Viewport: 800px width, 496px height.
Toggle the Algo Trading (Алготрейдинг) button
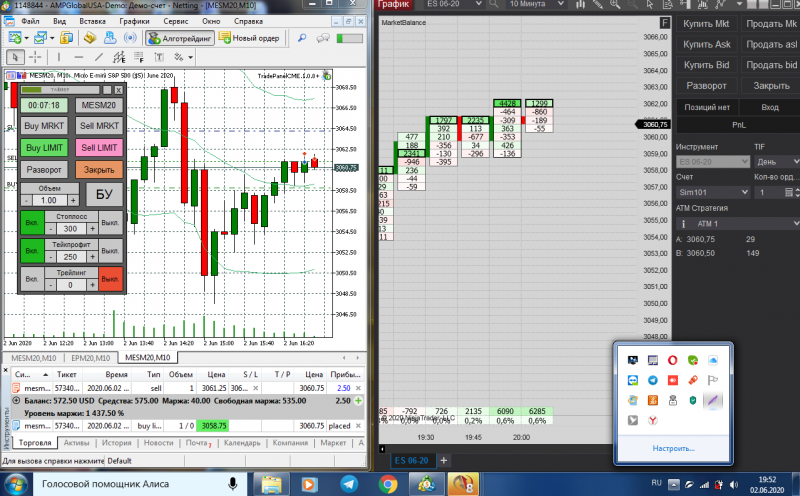tap(180, 38)
